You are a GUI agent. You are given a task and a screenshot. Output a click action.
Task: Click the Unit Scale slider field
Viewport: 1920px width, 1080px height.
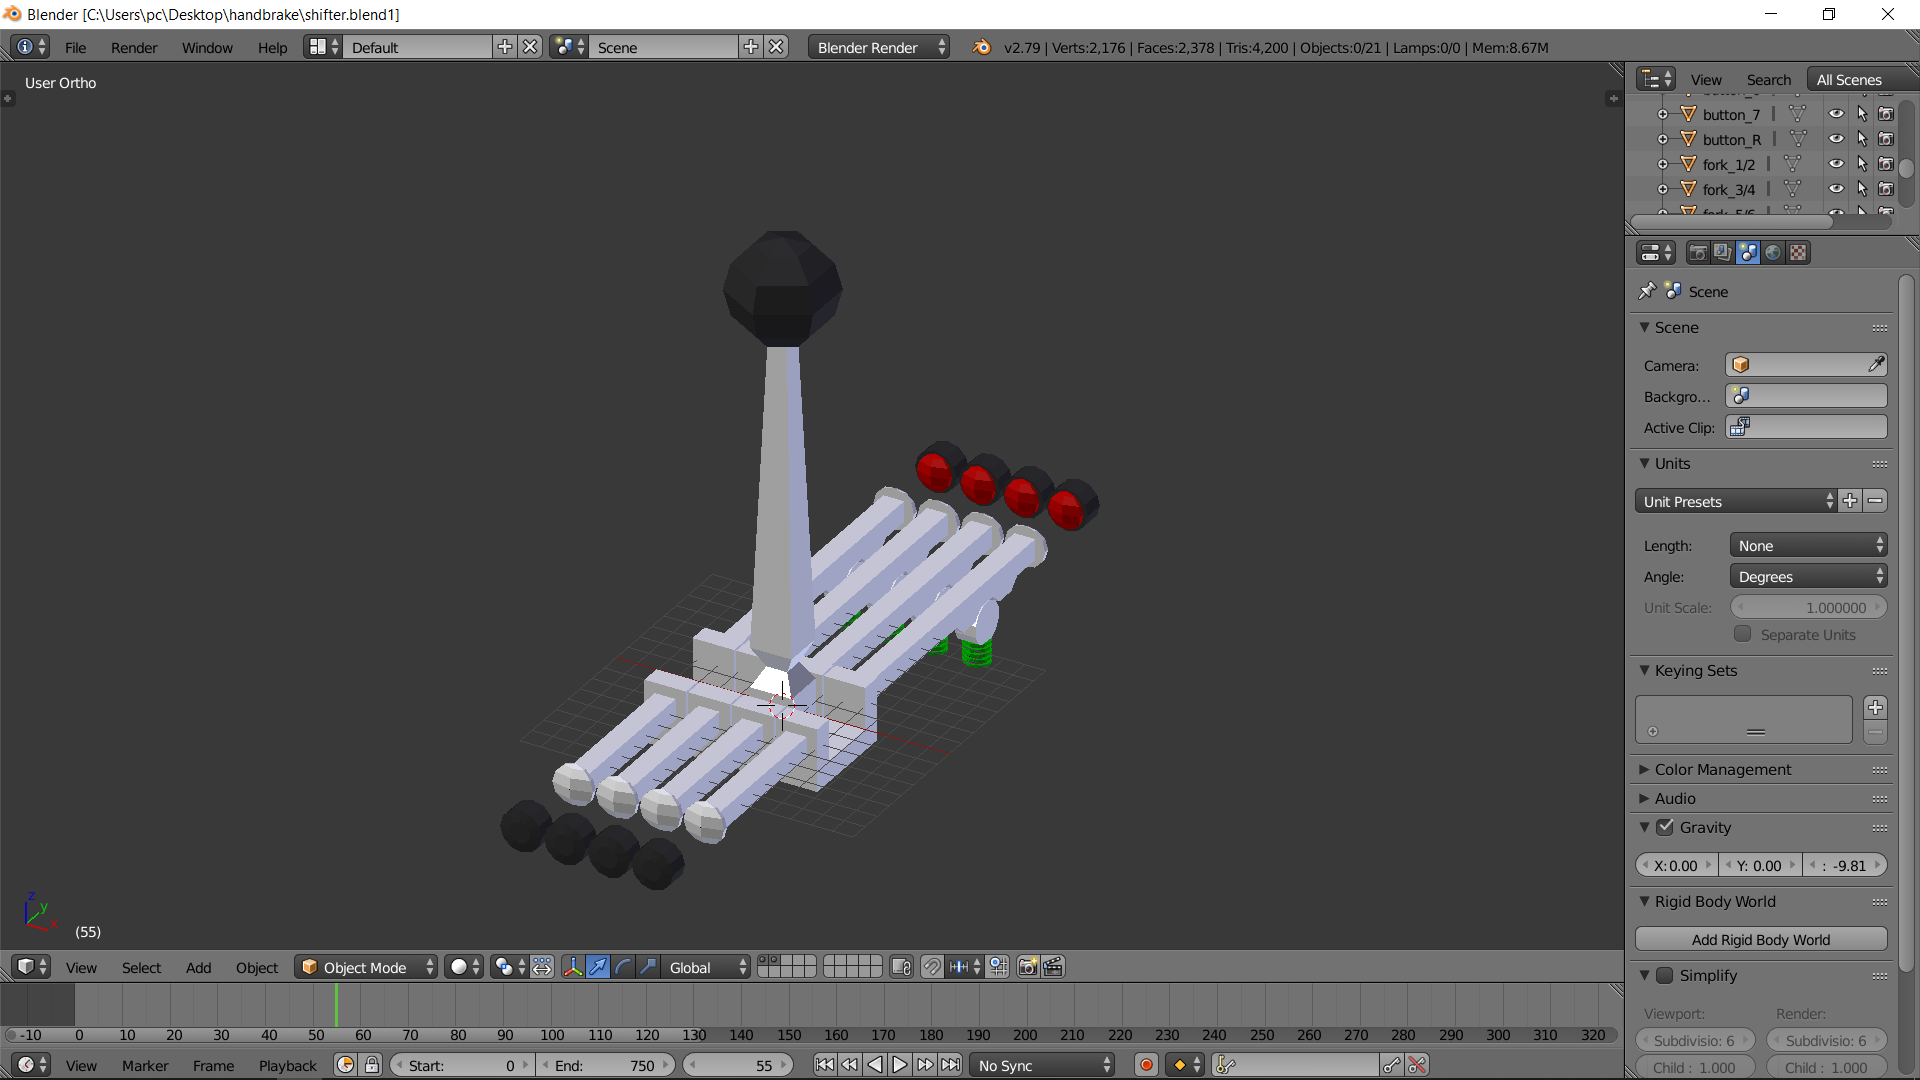coord(1808,608)
